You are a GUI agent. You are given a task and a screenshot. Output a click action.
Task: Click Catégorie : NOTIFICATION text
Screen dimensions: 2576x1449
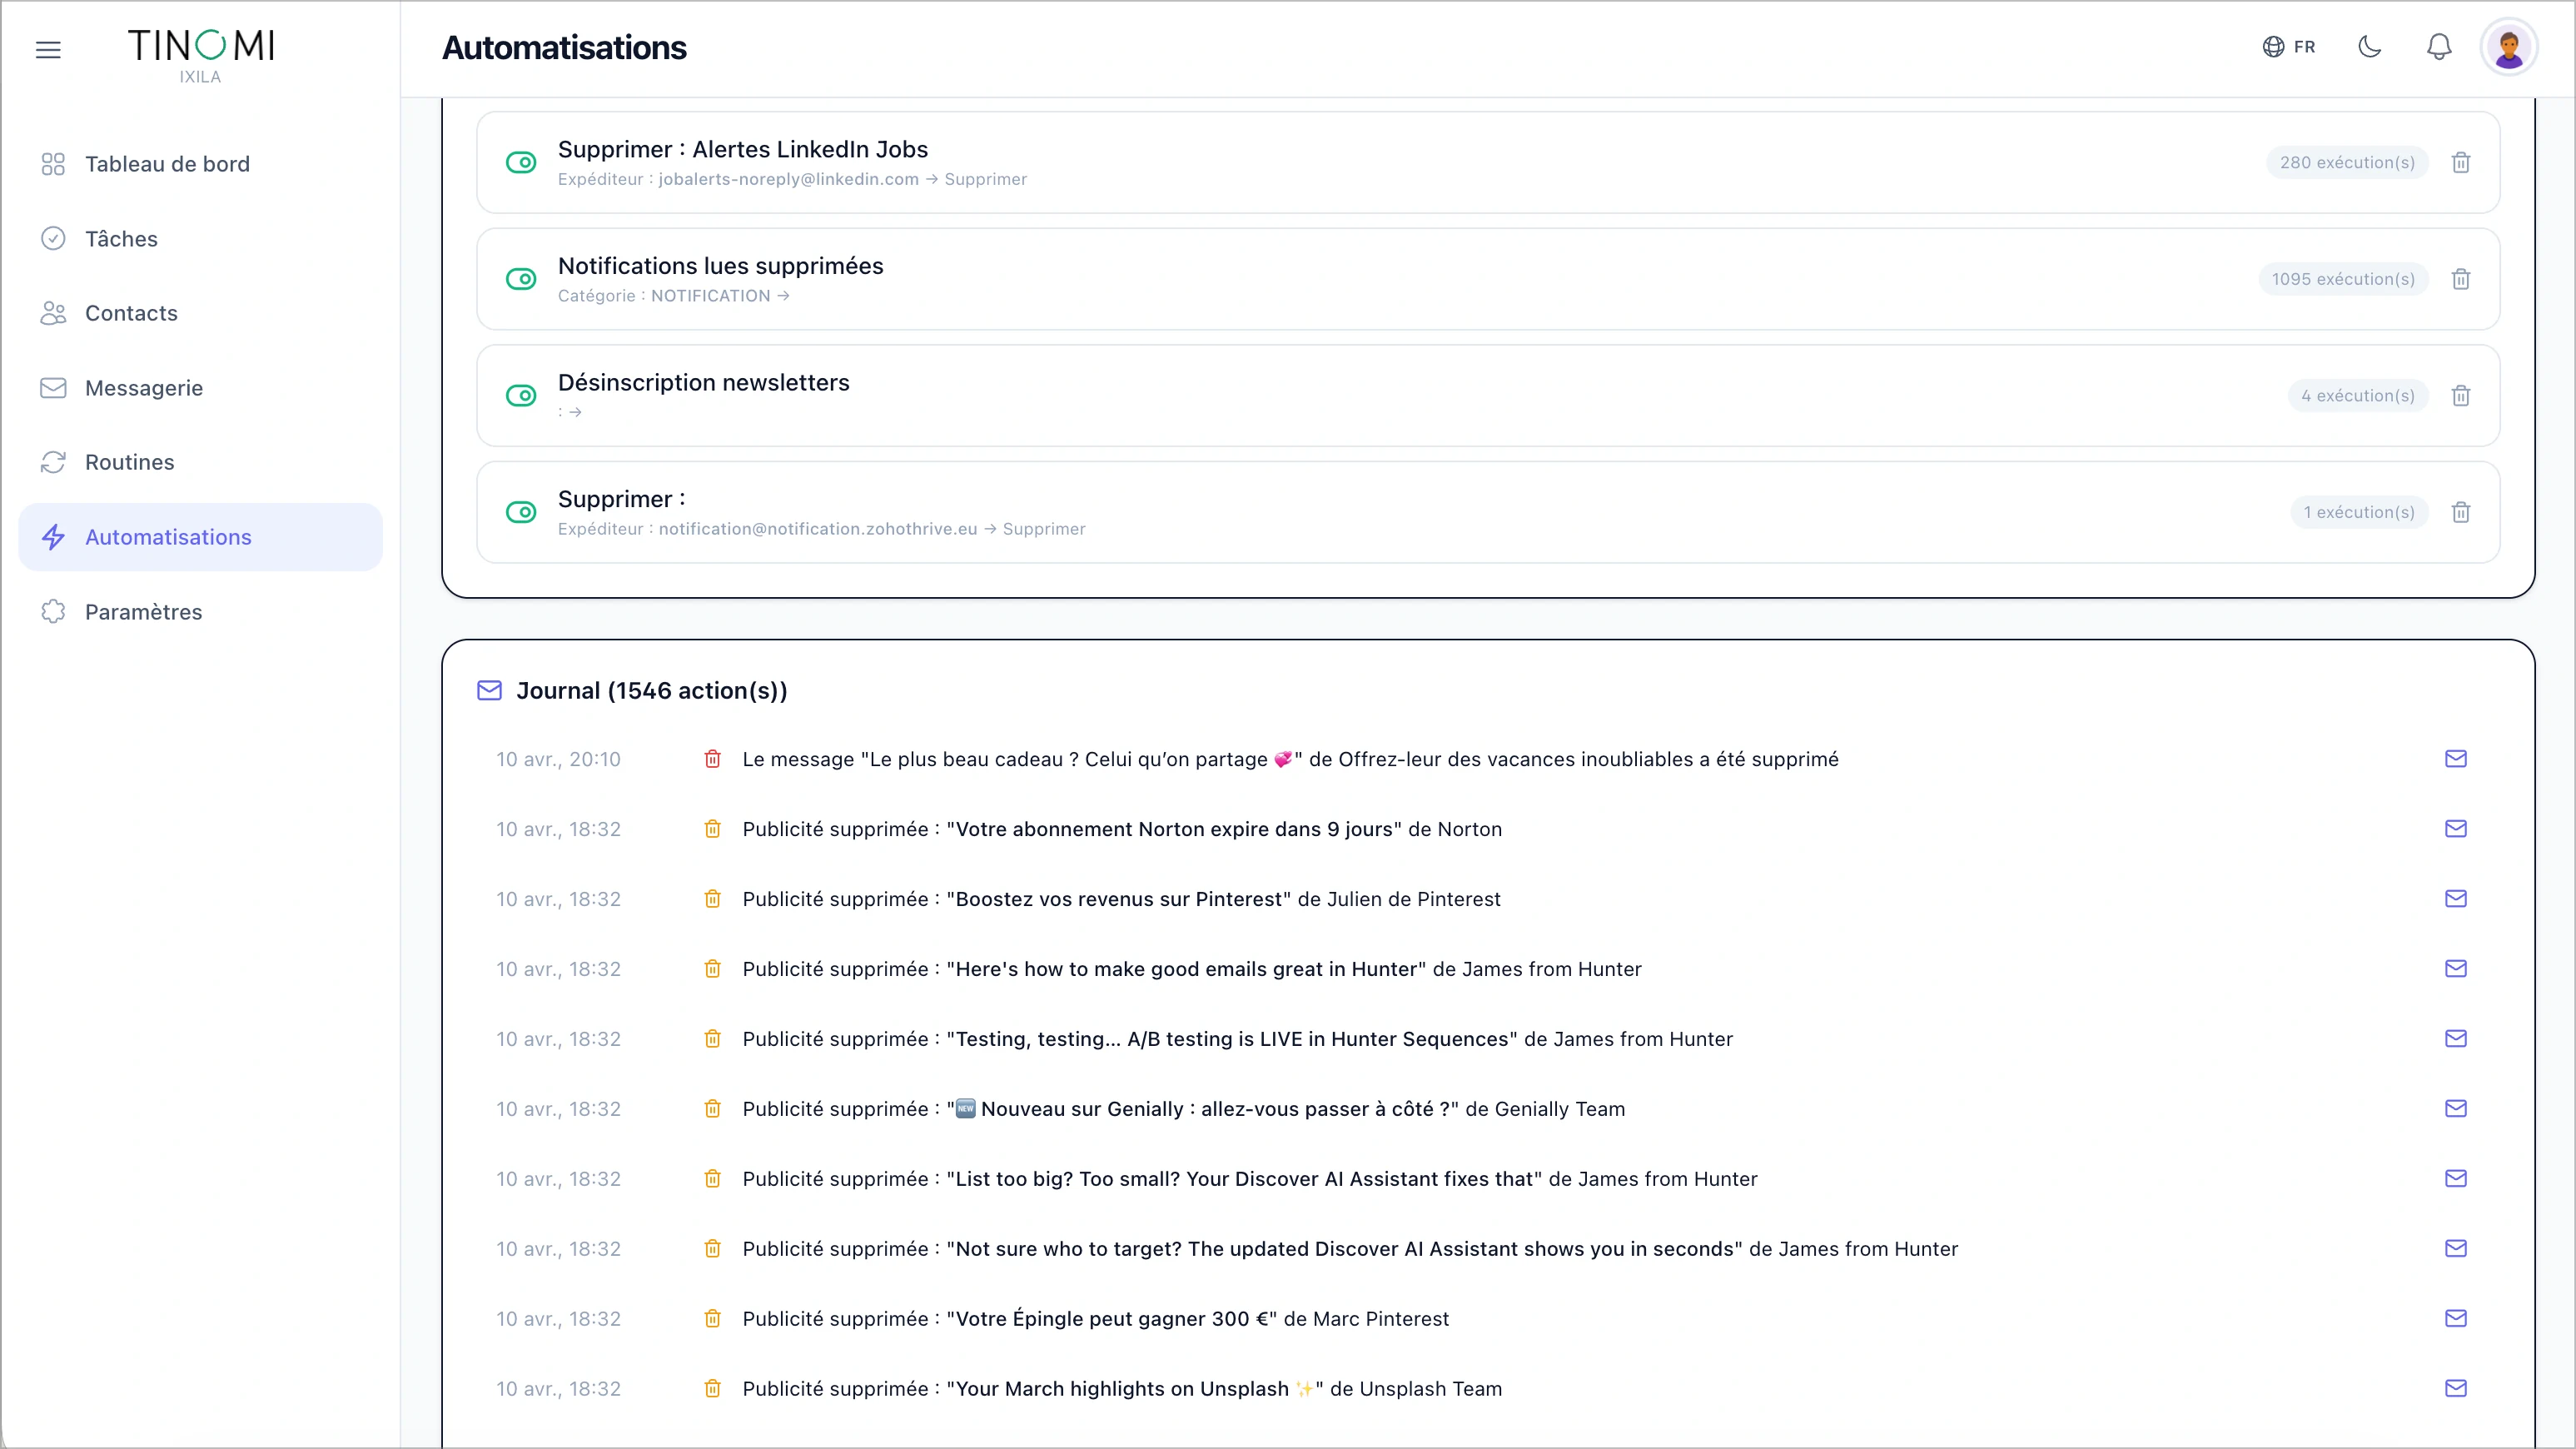664,296
